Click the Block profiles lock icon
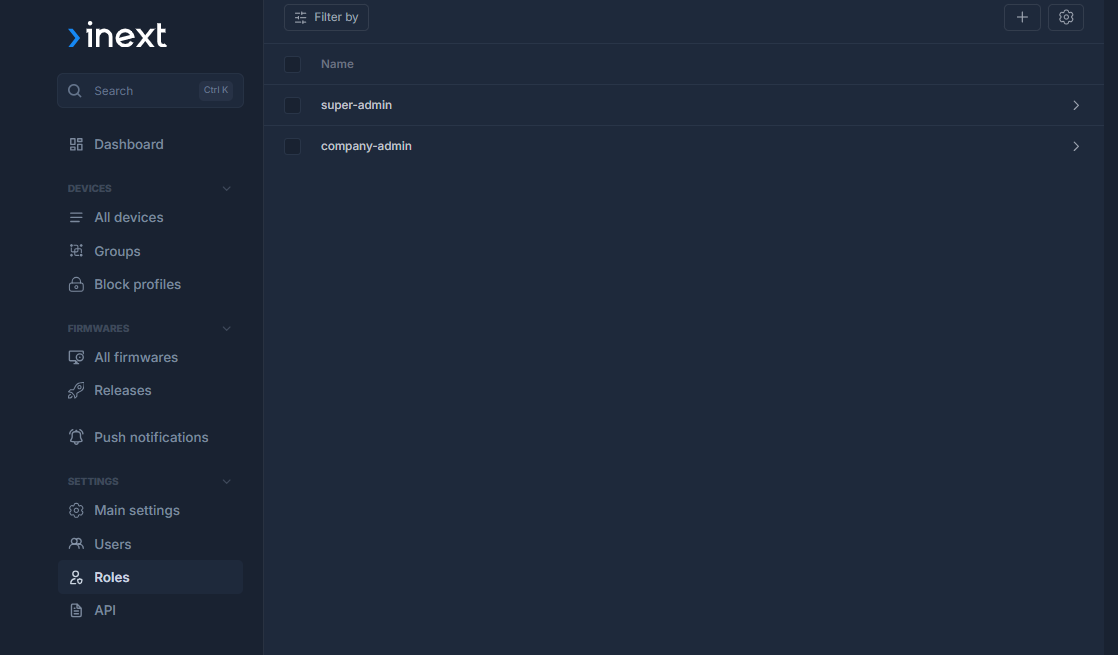The height and width of the screenshot is (655, 1118). pos(76,285)
